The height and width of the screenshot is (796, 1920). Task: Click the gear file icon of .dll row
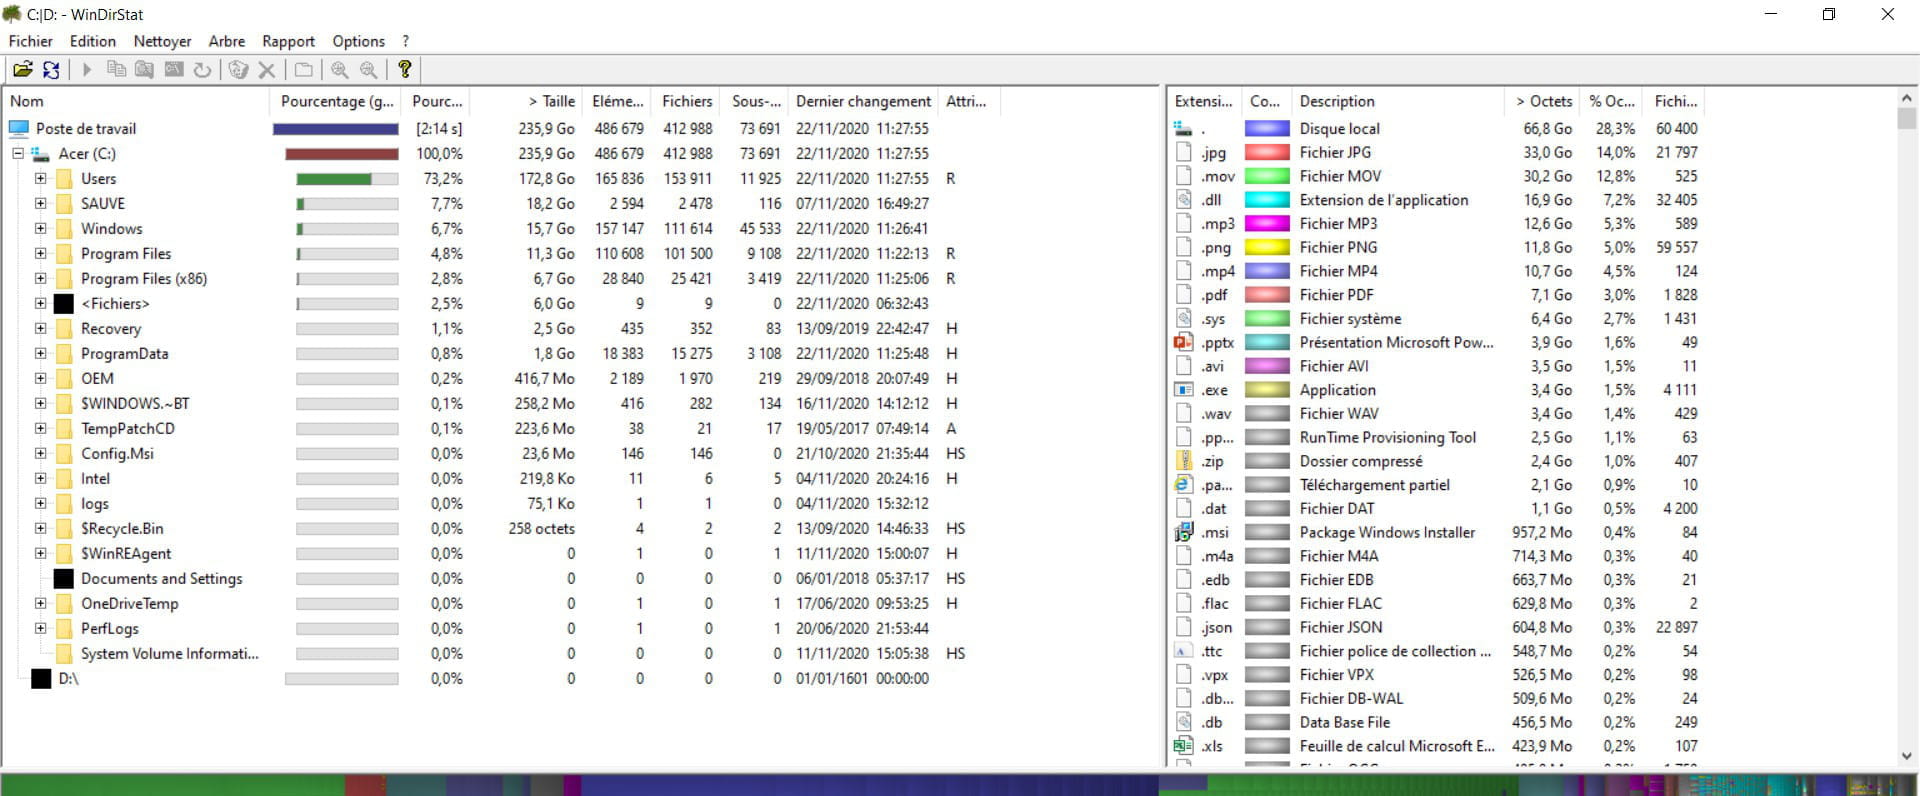coord(1183,199)
